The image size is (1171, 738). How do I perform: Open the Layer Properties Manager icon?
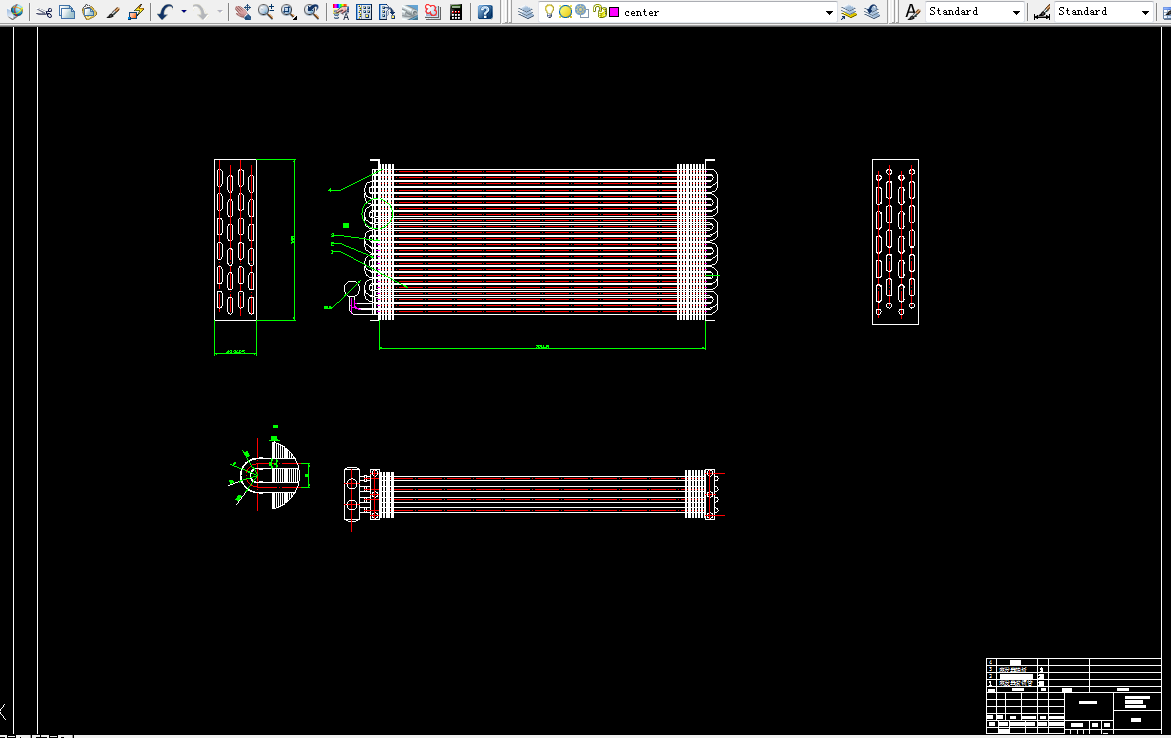(x=526, y=12)
